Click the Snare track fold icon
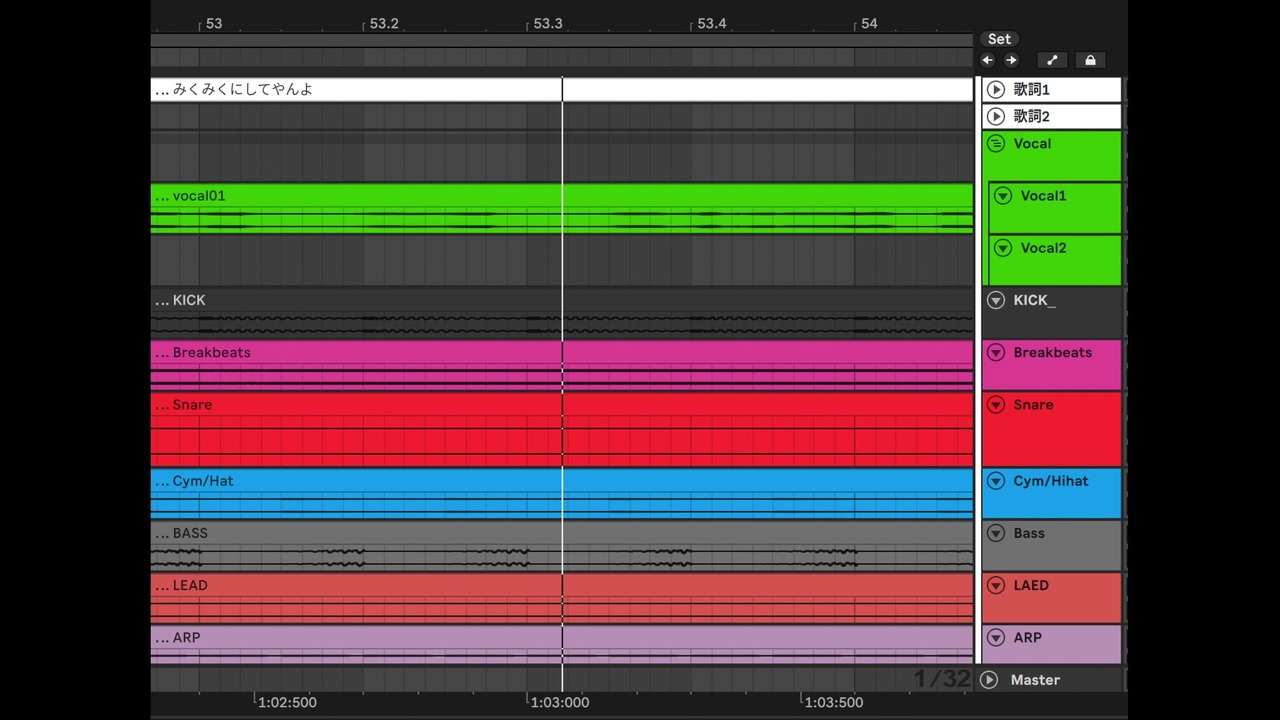Image resolution: width=1280 pixels, height=720 pixels. coord(996,405)
